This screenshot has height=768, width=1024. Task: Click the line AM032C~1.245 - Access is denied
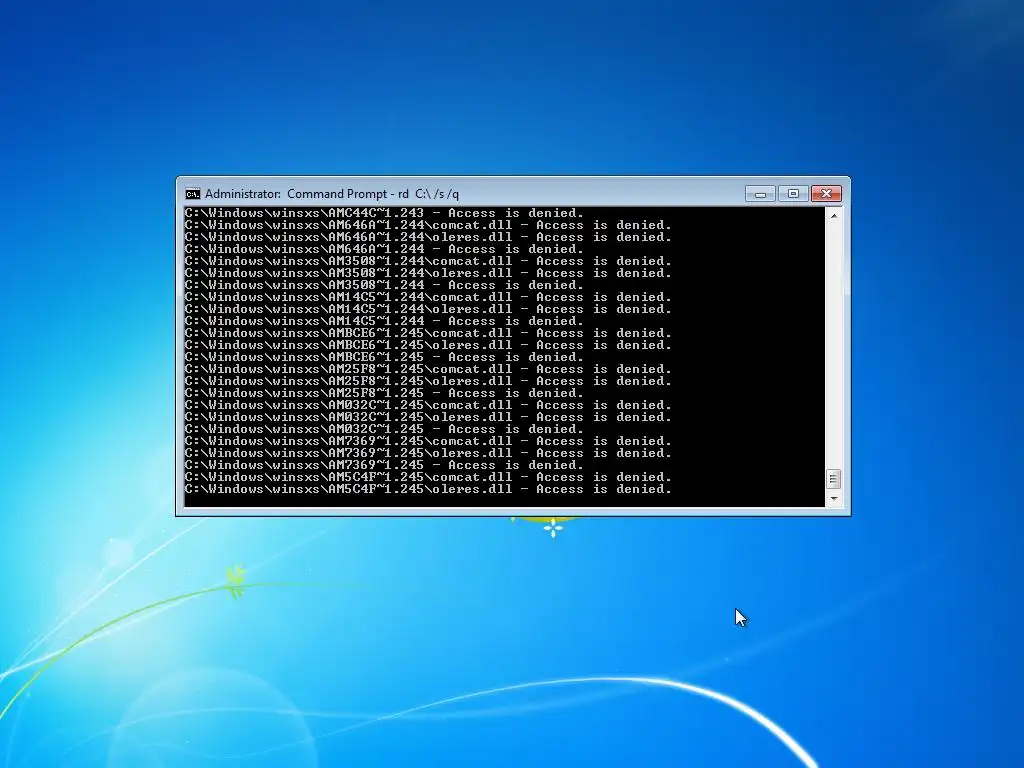coord(384,429)
